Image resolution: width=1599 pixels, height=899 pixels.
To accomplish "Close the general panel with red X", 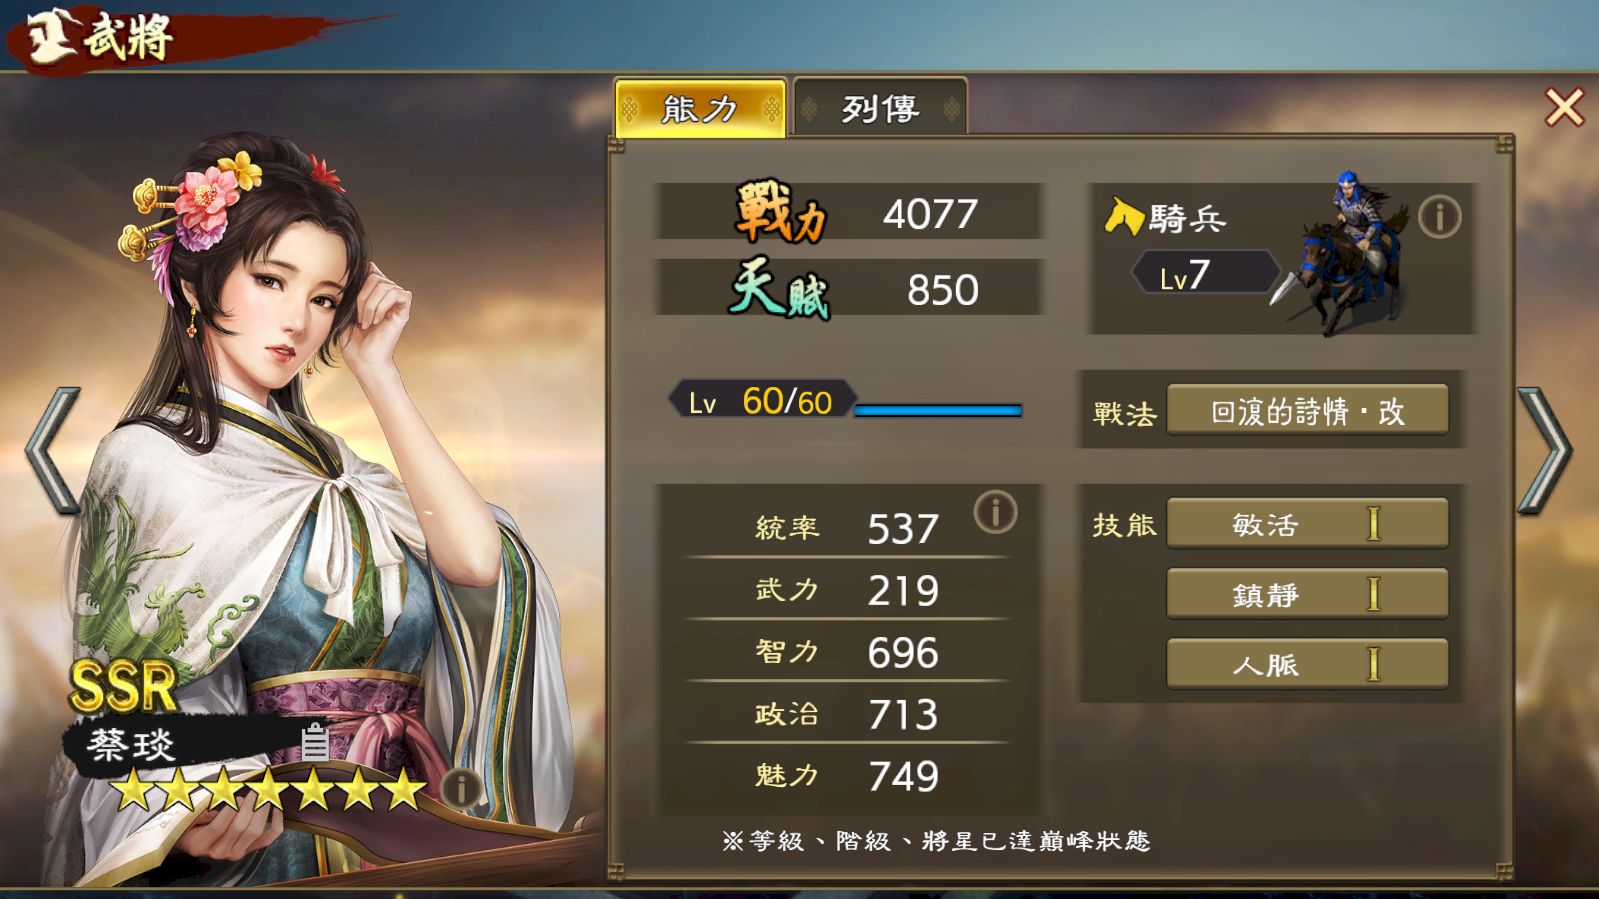I will coord(1564,107).
